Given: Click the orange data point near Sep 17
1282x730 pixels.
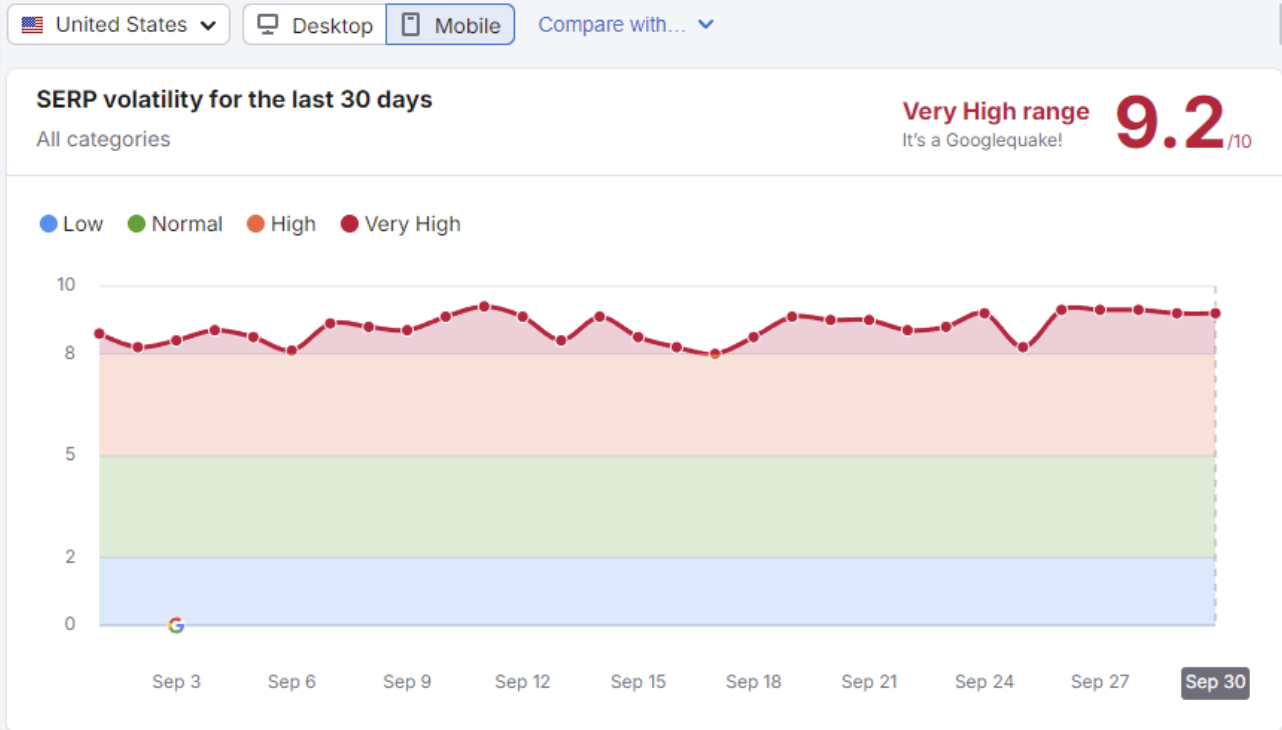Looking at the screenshot, I should (715, 354).
